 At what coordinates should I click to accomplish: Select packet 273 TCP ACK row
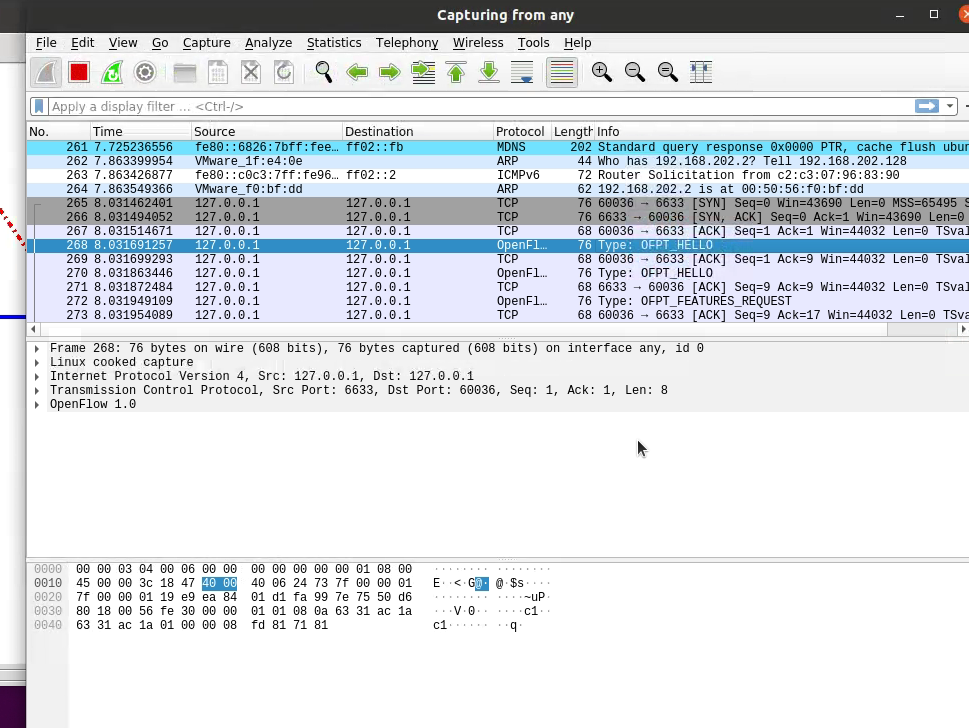point(497,315)
